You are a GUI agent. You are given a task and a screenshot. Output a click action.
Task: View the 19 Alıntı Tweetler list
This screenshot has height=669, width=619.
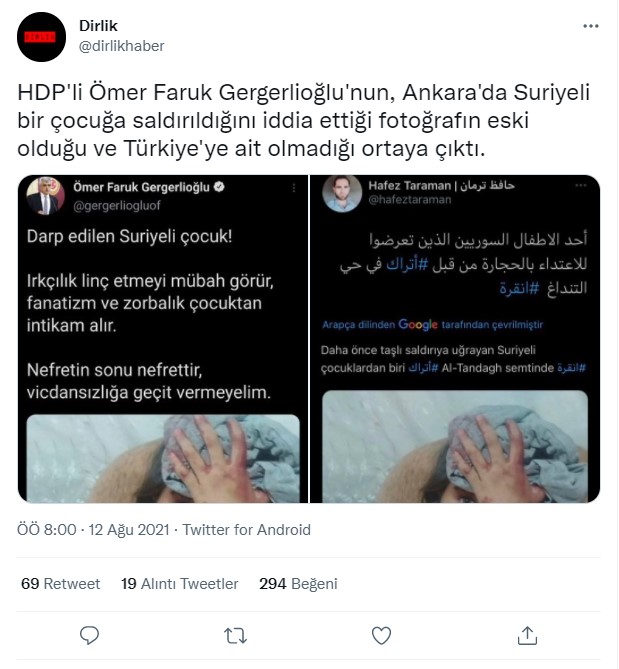point(180,583)
